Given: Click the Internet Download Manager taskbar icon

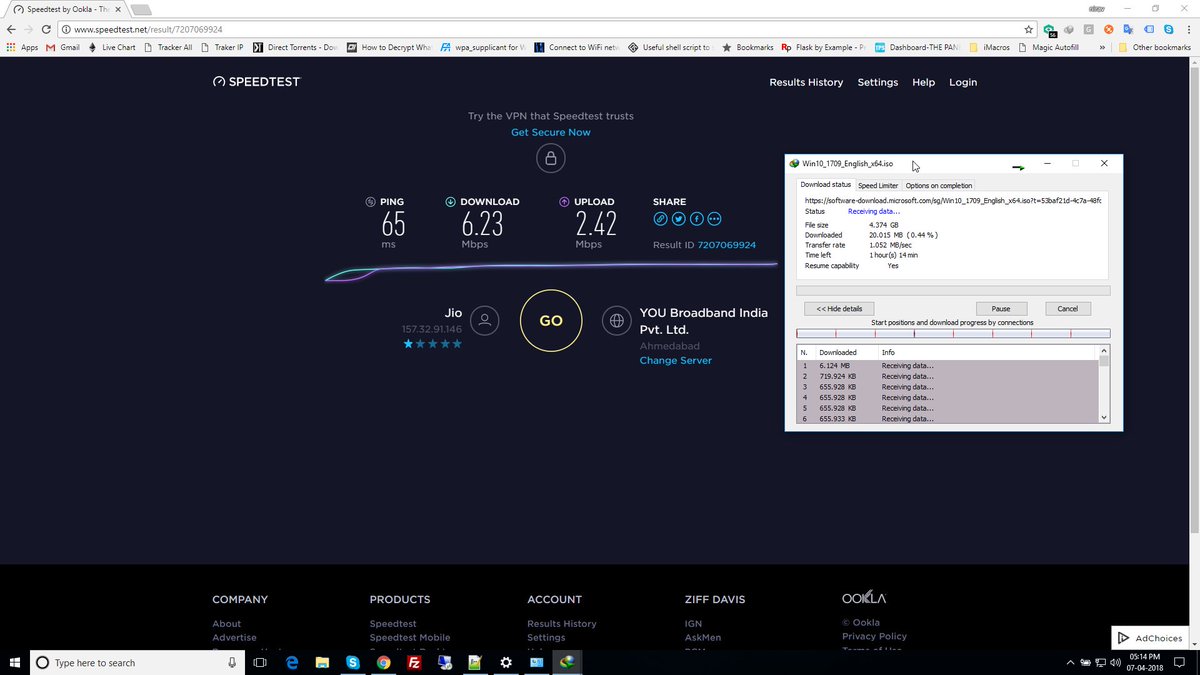Looking at the screenshot, I should [x=567, y=662].
